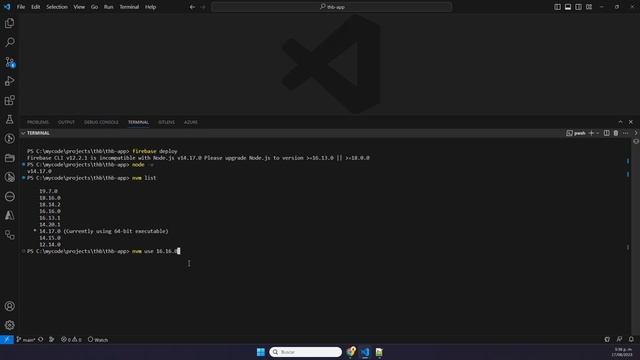Open the Azure 'A' icon view
Image resolution: width=640 pixels, height=360 pixels.
9,216
